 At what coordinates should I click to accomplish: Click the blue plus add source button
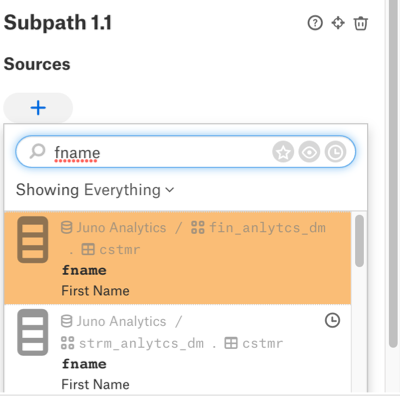click(x=38, y=108)
